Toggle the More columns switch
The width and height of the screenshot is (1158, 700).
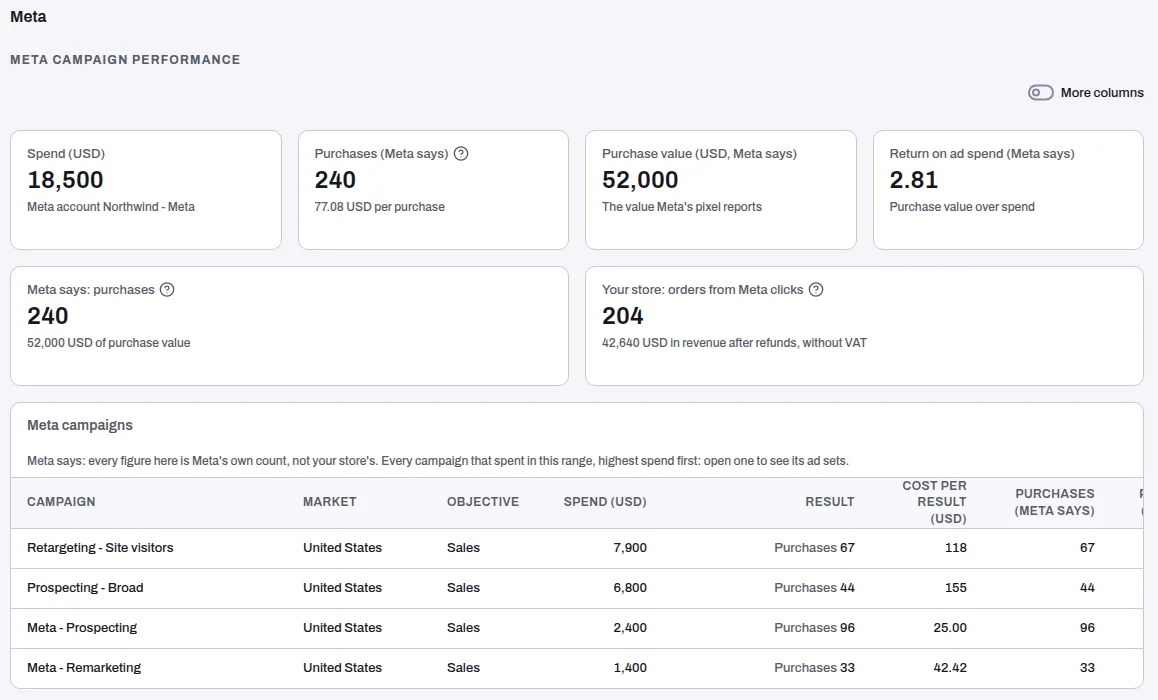pyautogui.click(x=1041, y=92)
